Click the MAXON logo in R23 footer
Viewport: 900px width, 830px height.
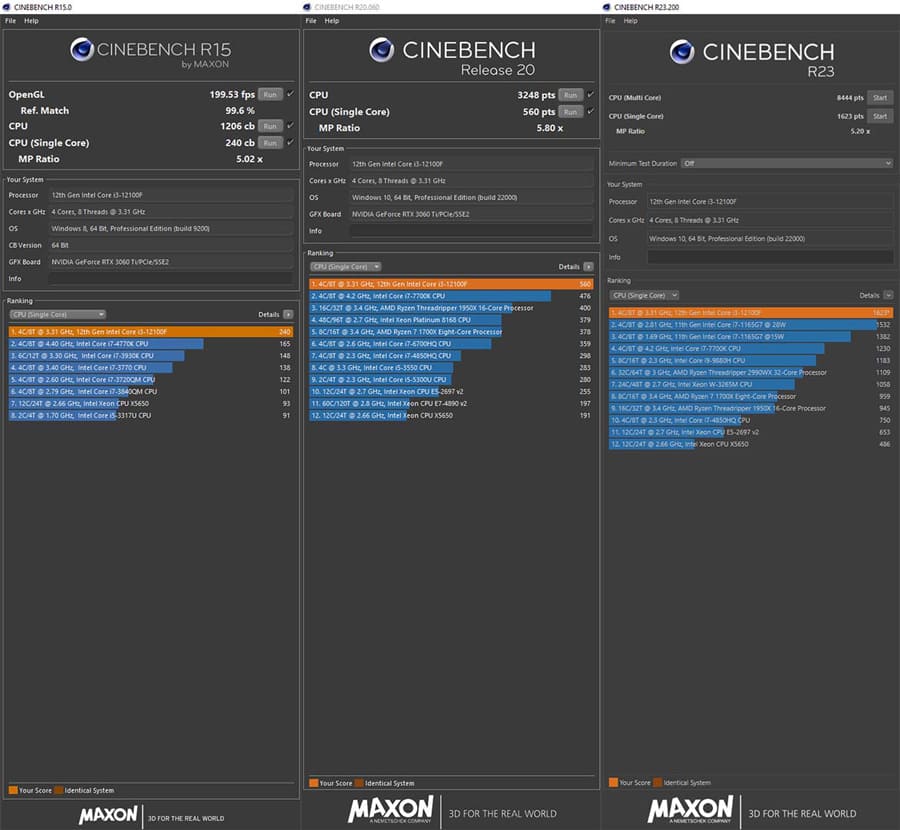tap(690, 810)
